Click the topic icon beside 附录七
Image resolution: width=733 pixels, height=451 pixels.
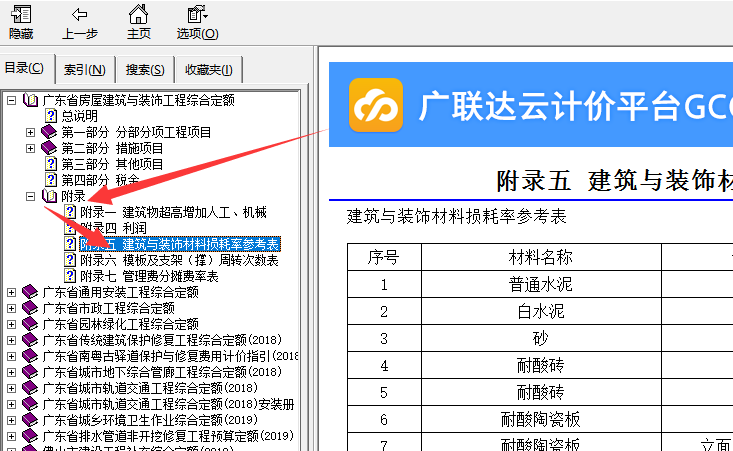[70, 276]
